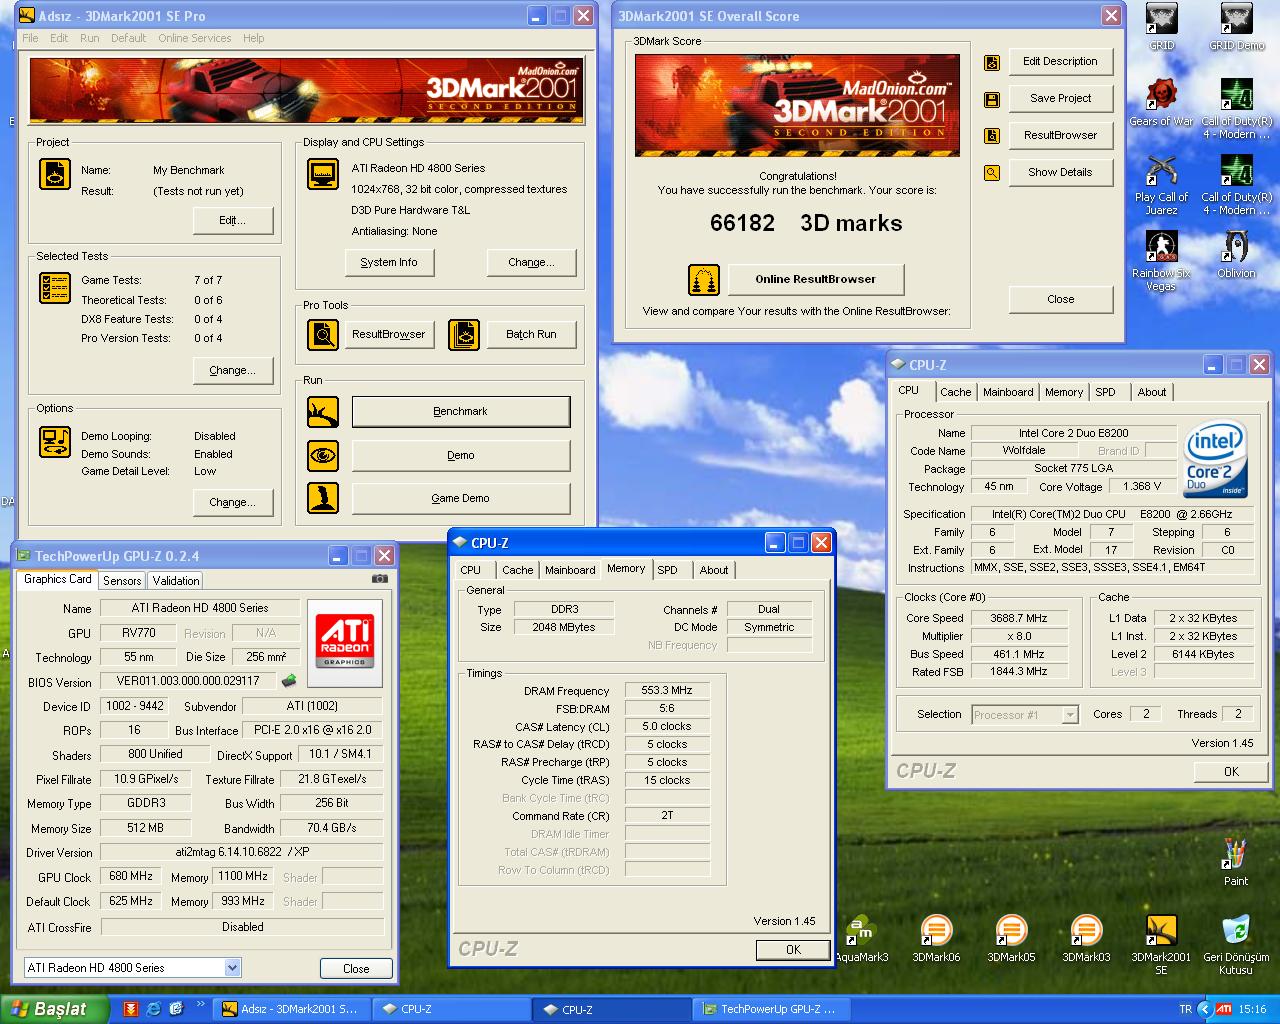The image size is (1280, 1024).
Task: Open the Geri Dönüşüm Kutusu recycle bin
Action: [1236, 945]
